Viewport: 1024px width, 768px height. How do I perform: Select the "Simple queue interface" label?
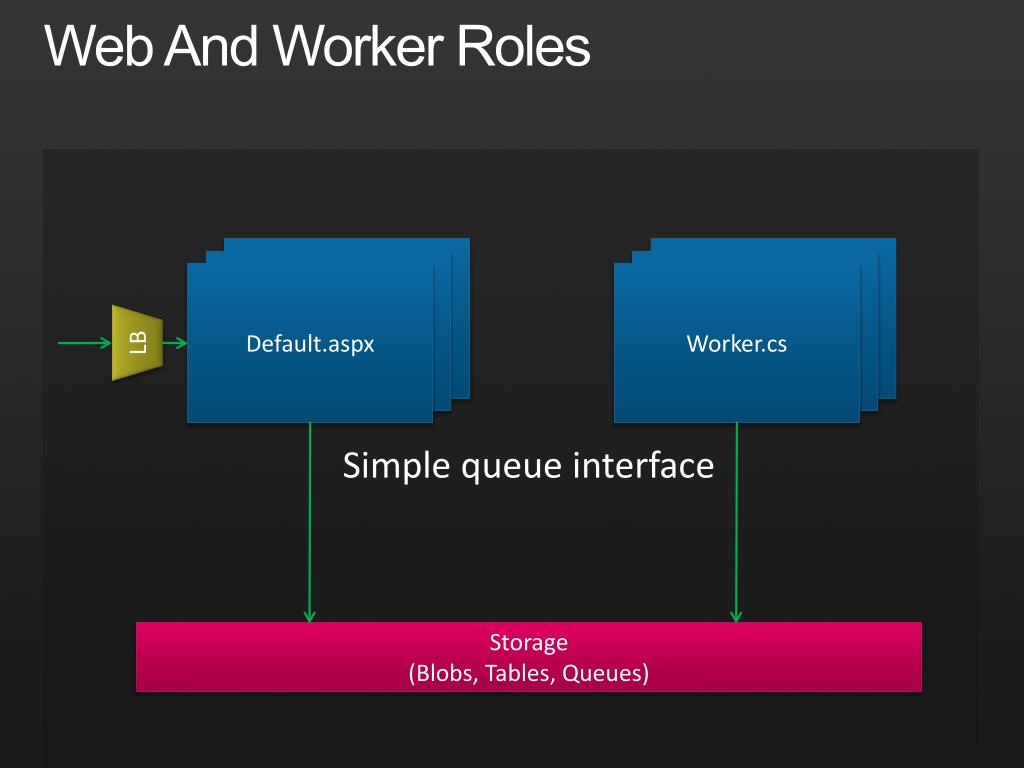click(x=528, y=466)
